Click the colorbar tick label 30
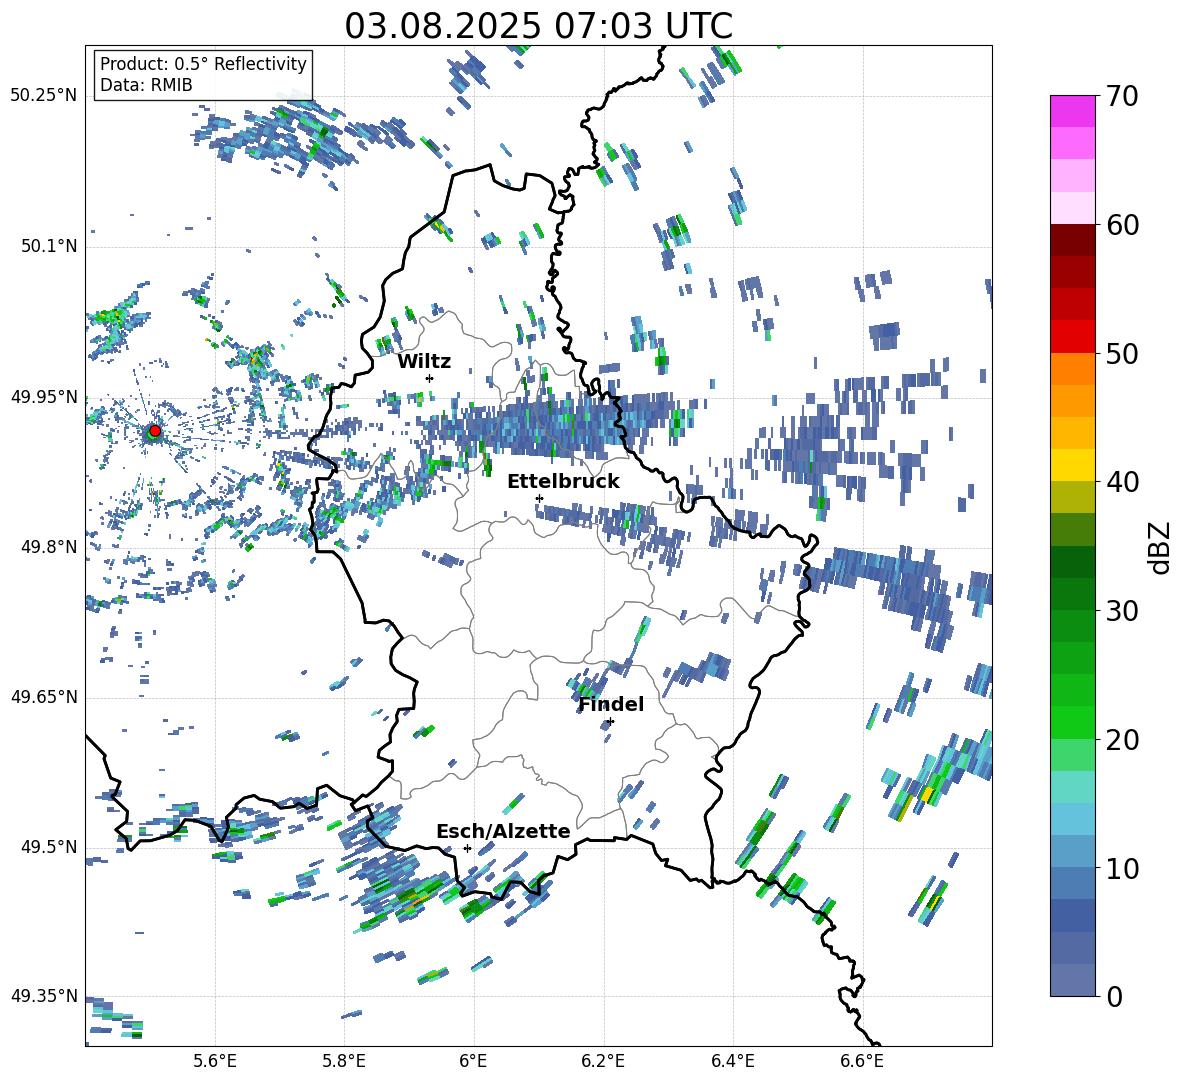Viewport: 1184px width, 1081px height. pyautogui.click(x=1122, y=611)
